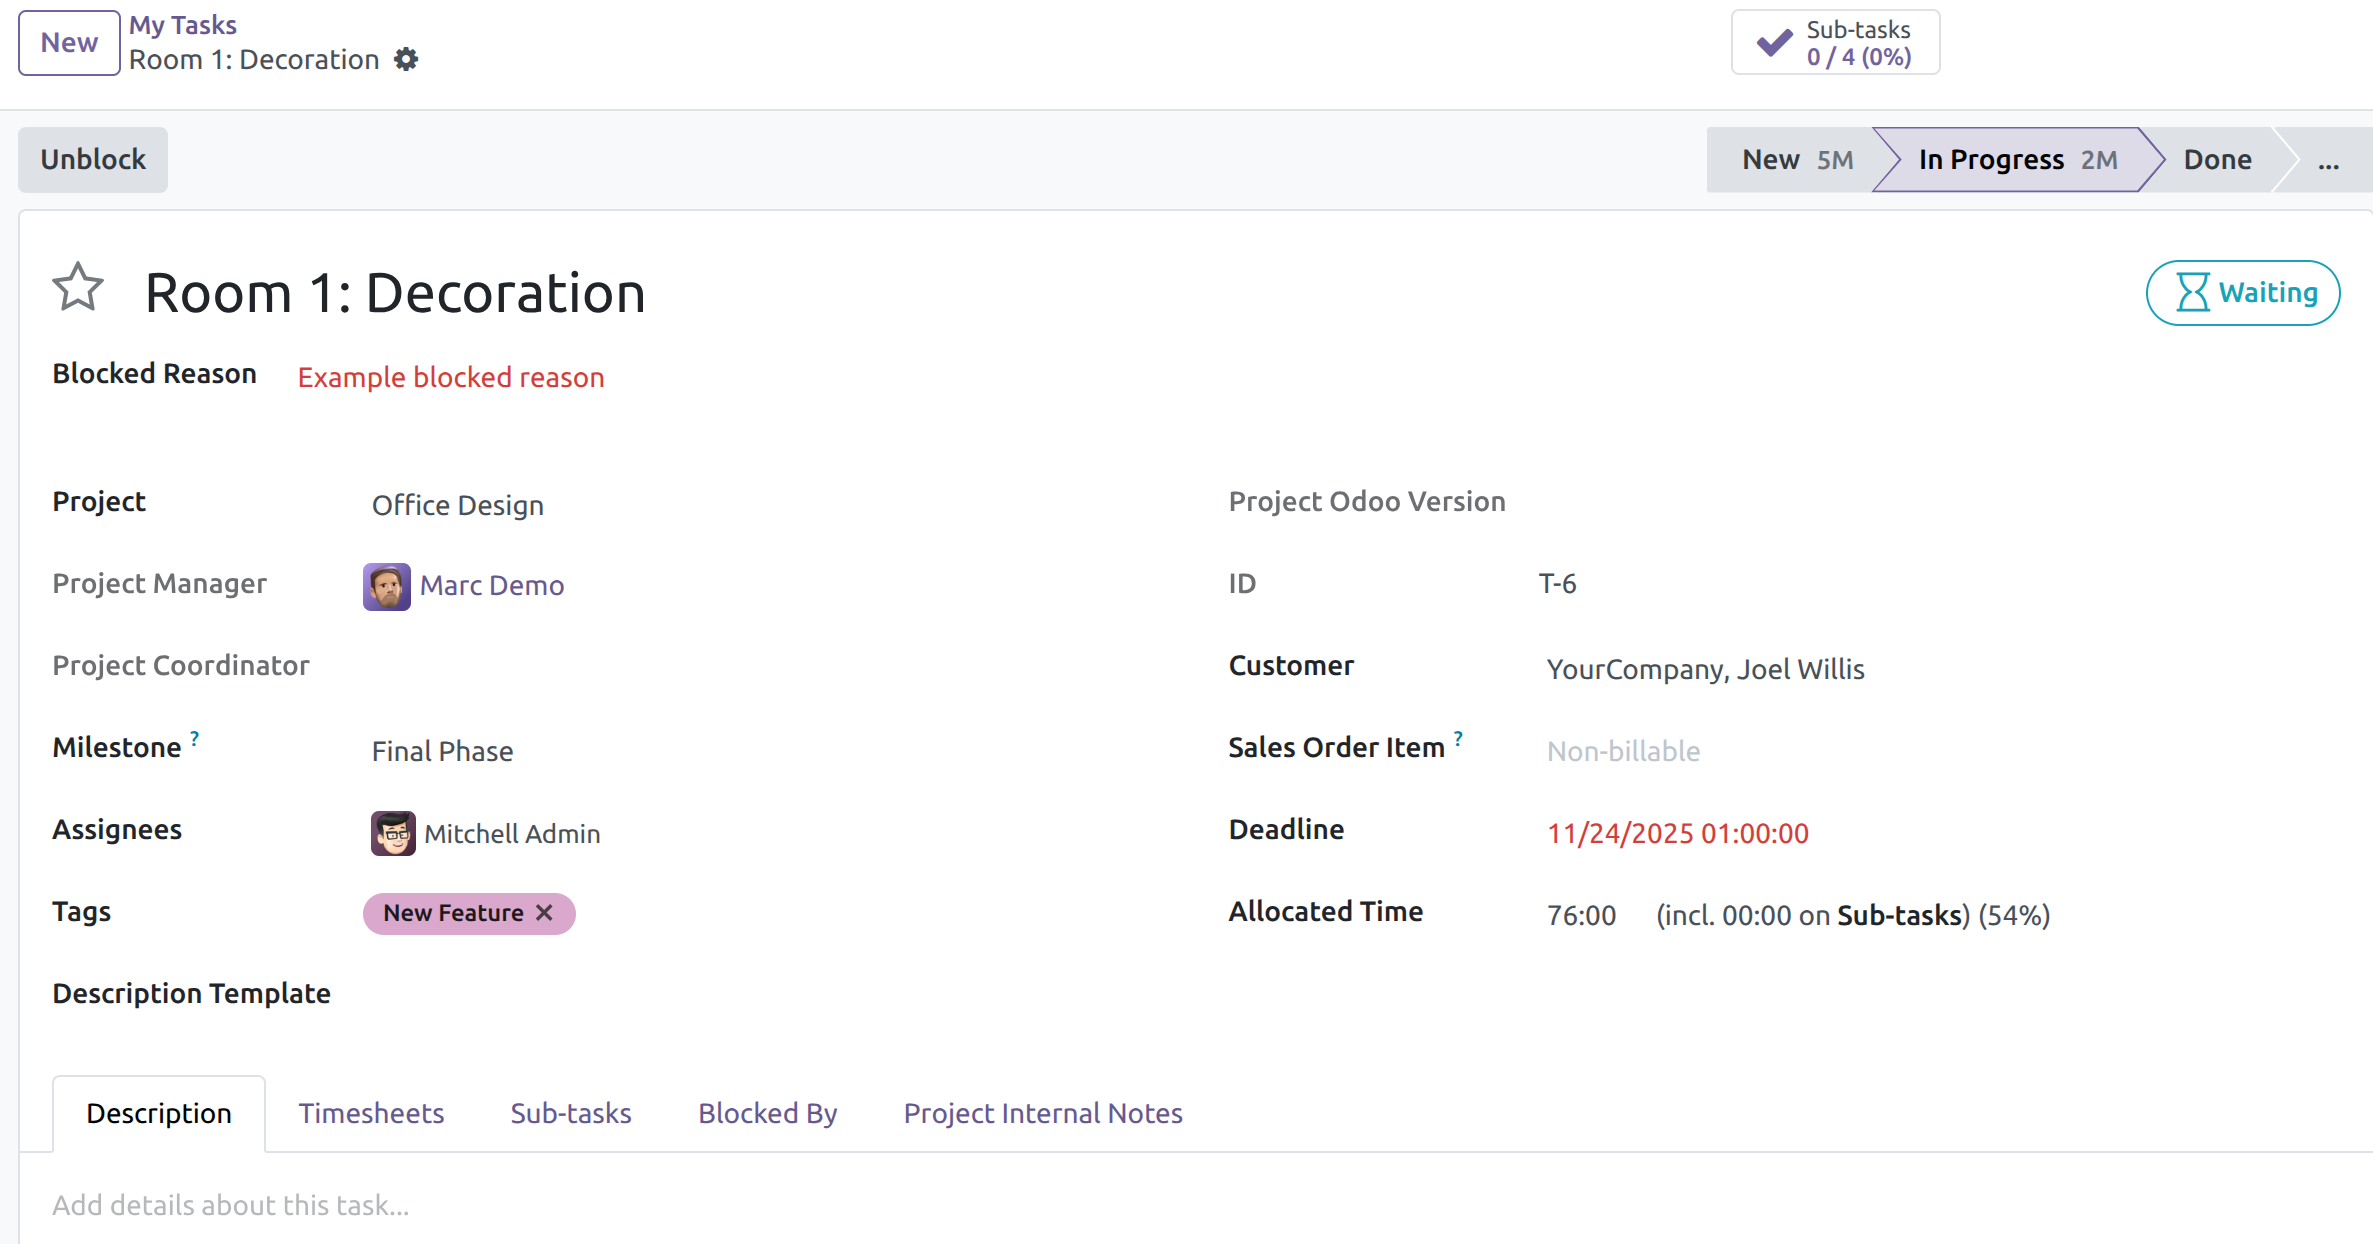Star the Room 1: Decoration task as priority
This screenshot has height=1244, width=2373.
(x=78, y=288)
